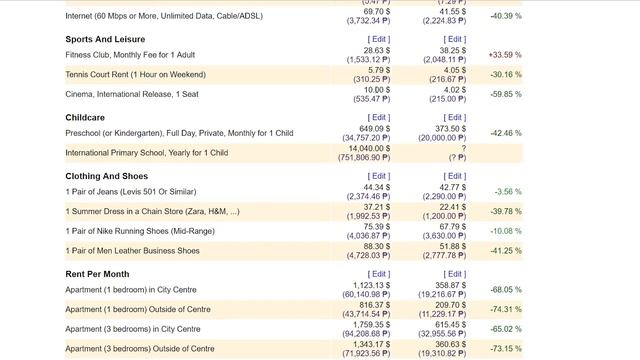Click Fitness Club difference +33.59 %

505,55
